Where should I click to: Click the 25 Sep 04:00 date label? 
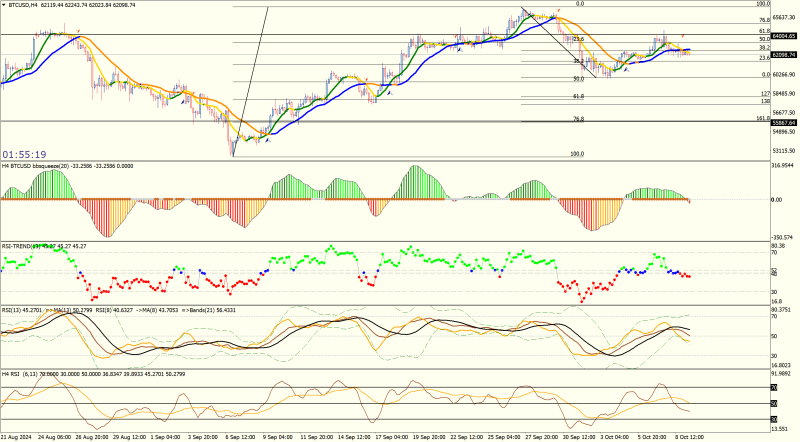[x=504, y=437]
